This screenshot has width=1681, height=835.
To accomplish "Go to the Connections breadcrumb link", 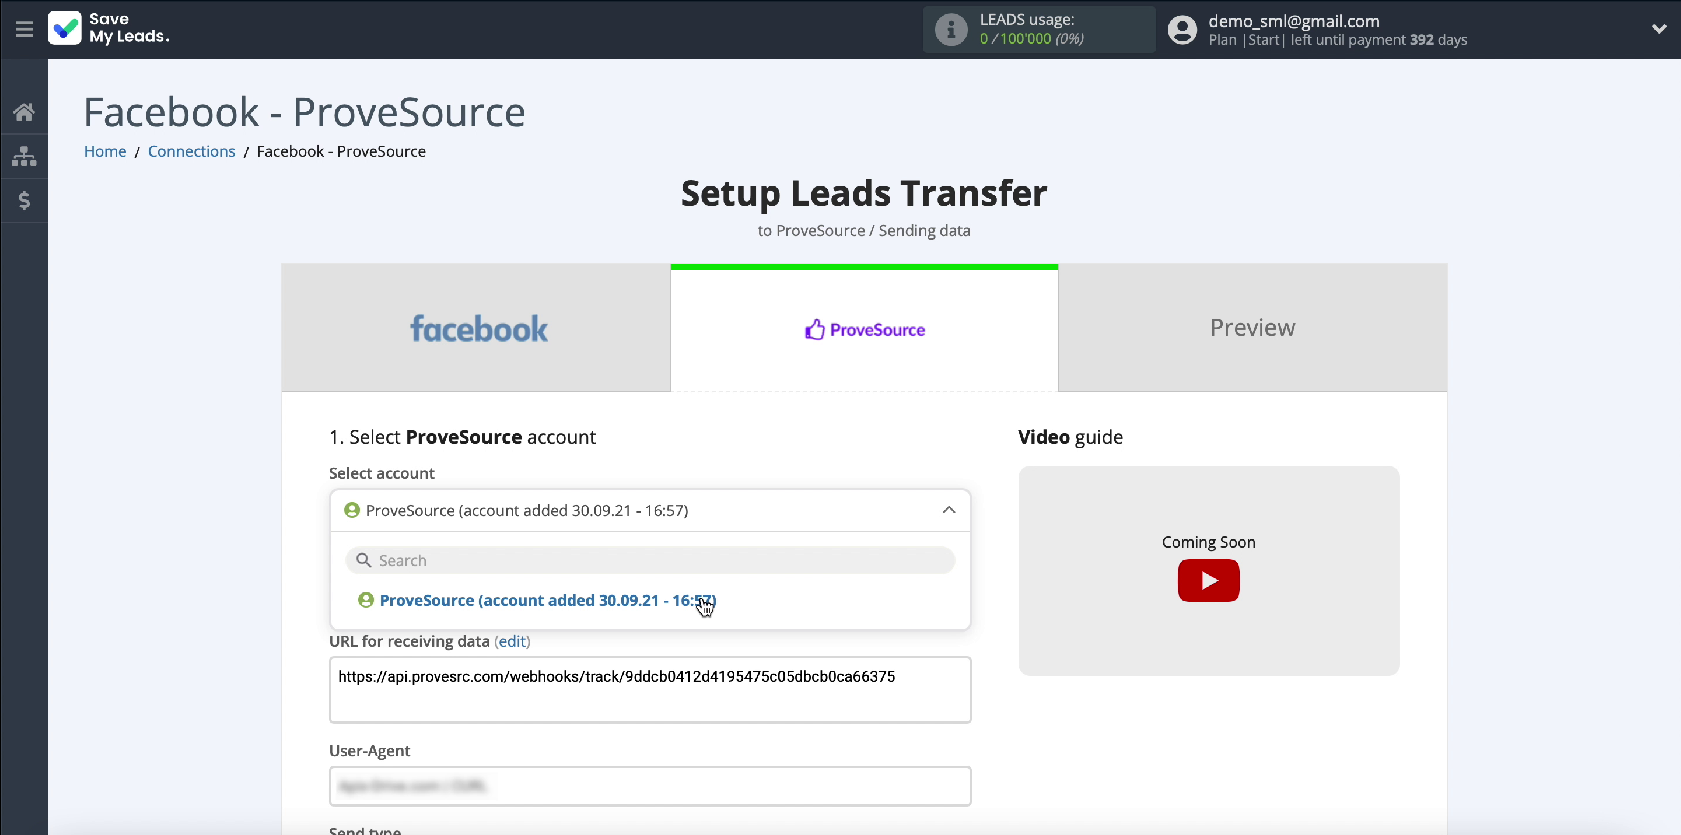I will coord(191,151).
